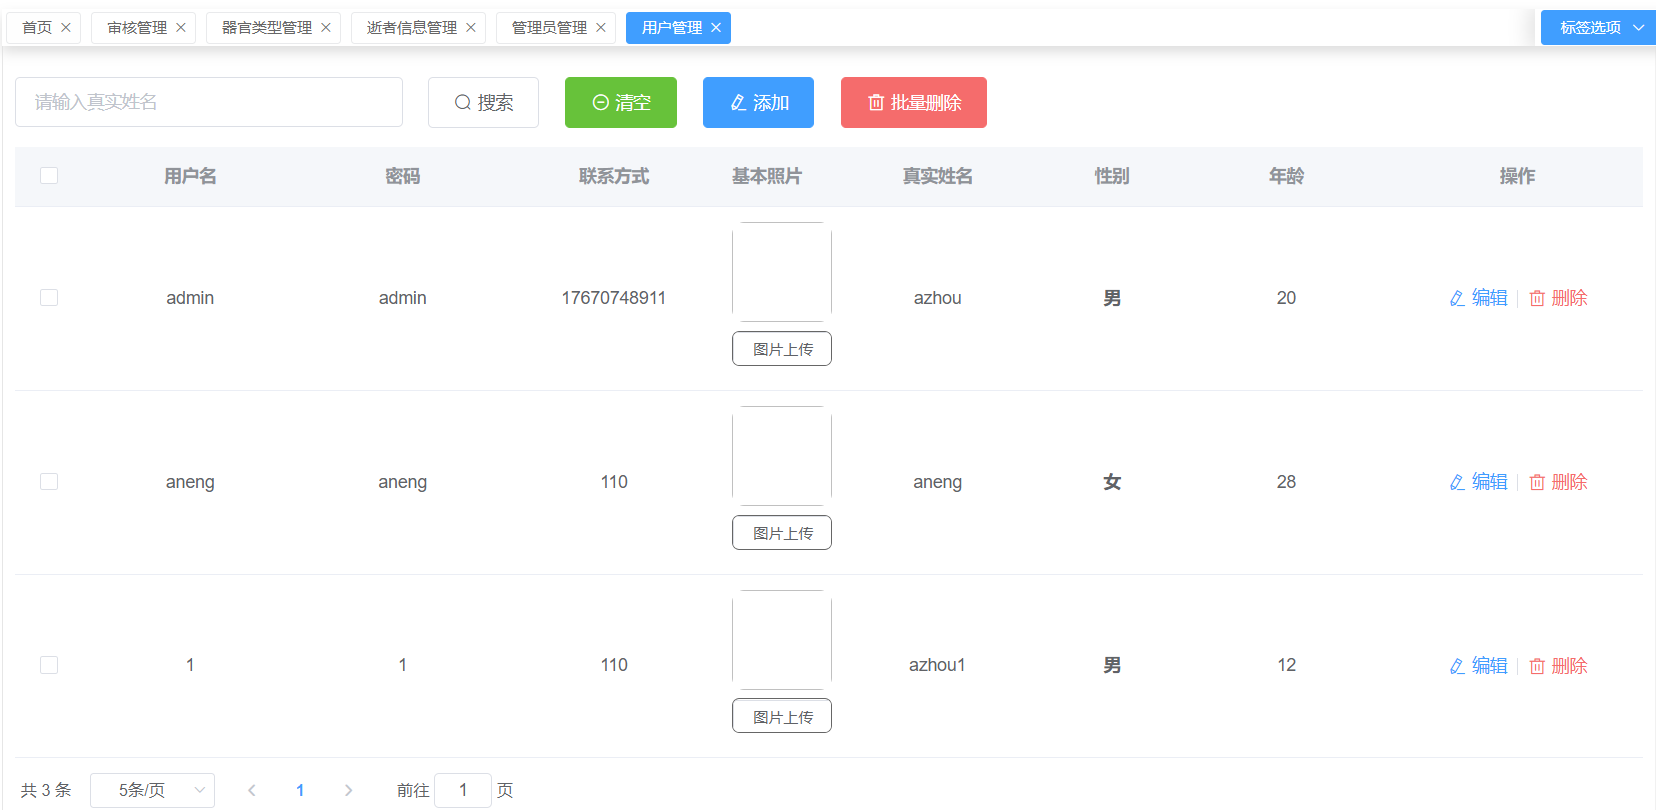Focus the 前往 page jump input
The height and width of the screenshot is (810, 1656).
(x=463, y=790)
